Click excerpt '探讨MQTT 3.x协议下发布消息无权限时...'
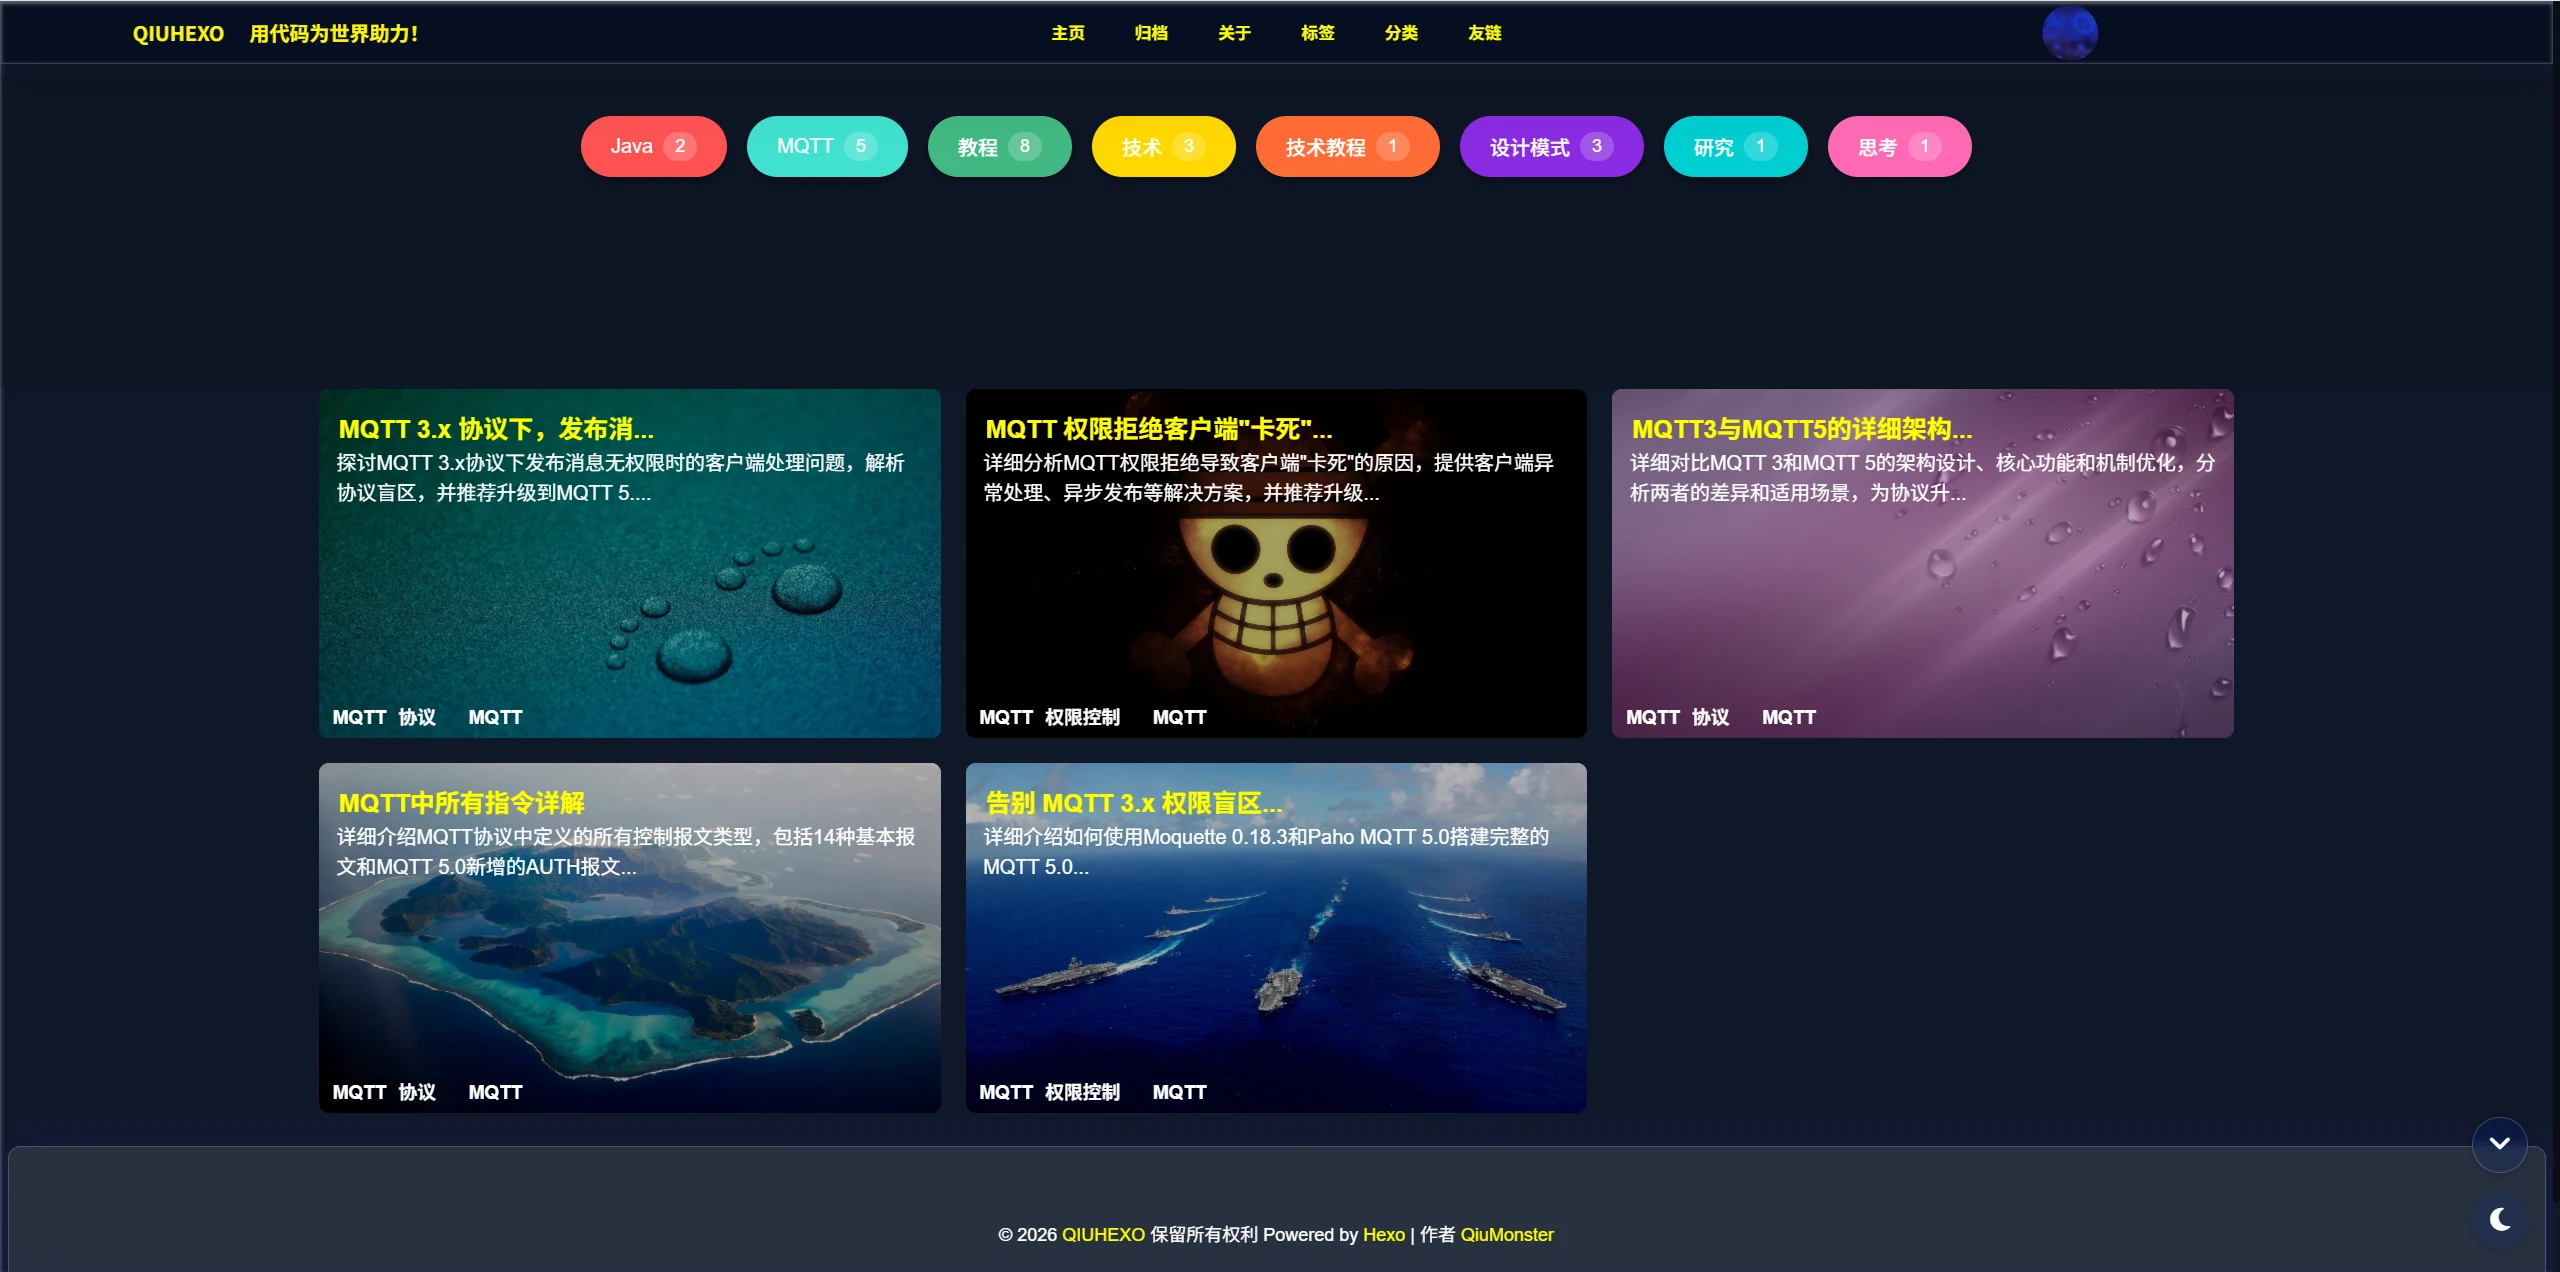 (620, 477)
